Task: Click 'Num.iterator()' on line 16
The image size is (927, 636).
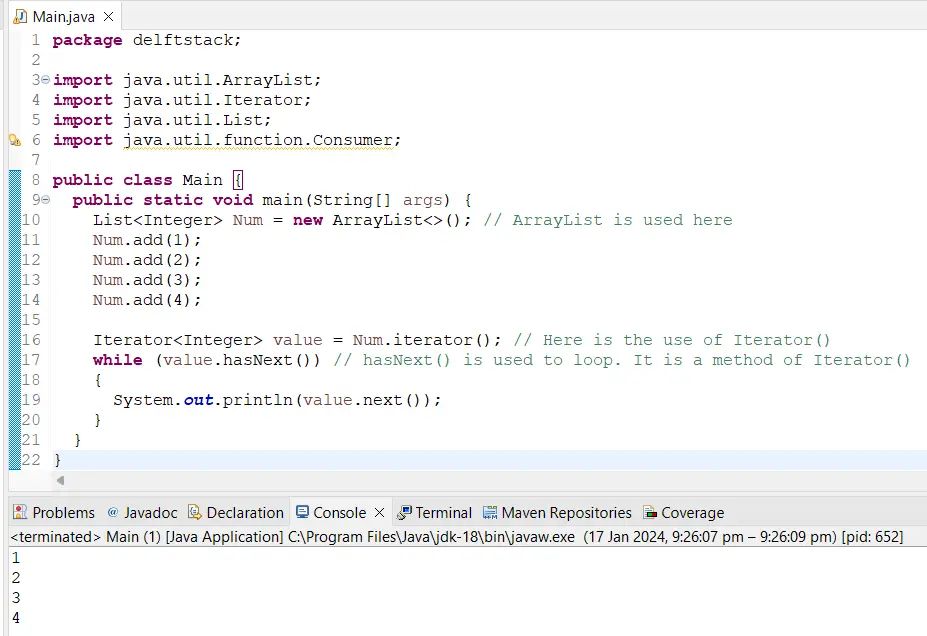Action: (x=422, y=340)
